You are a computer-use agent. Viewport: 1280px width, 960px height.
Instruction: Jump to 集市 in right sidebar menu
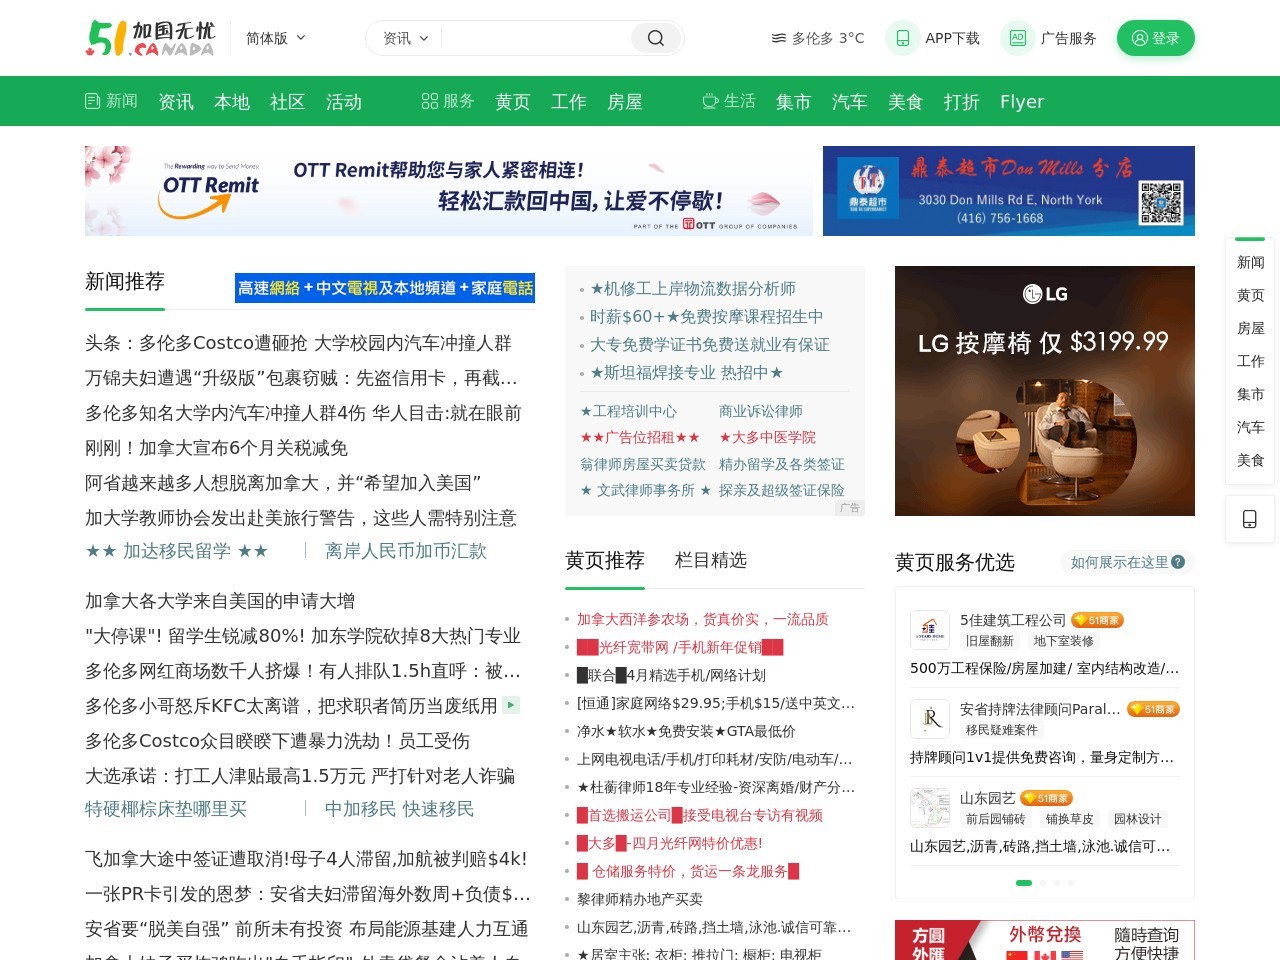click(x=1250, y=394)
